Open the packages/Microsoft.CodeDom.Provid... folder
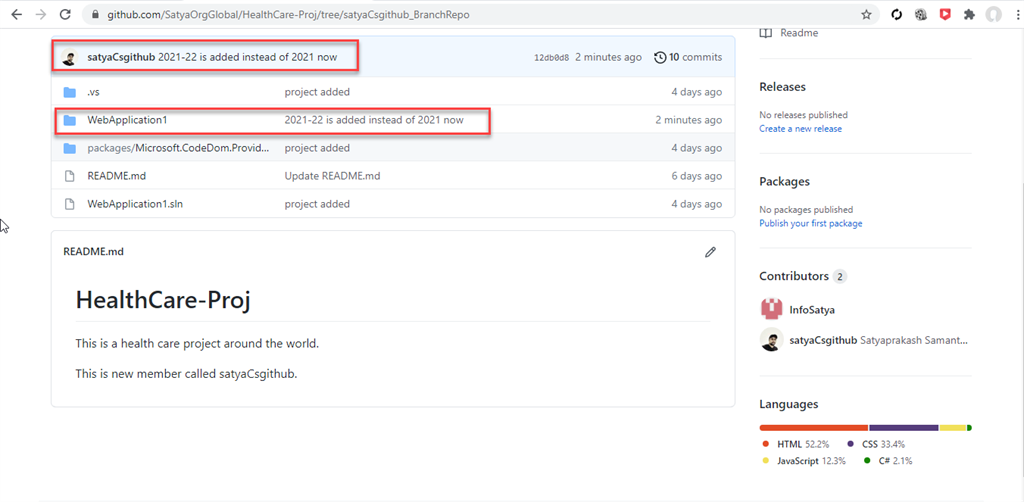The width and height of the screenshot is (1024, 502). pos(178,148)
